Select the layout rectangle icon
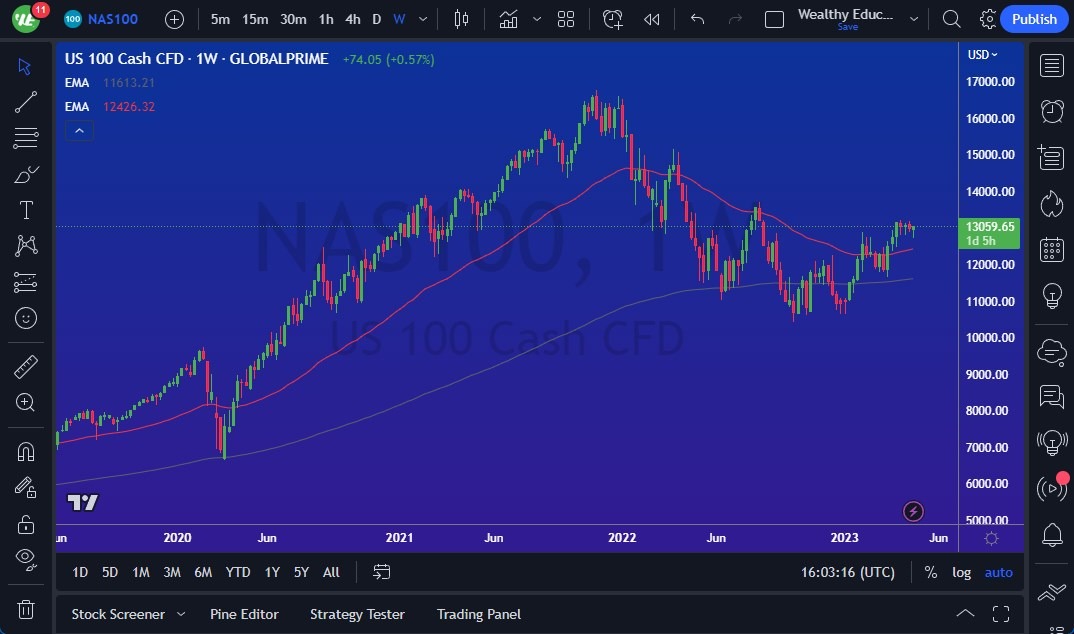The height and width of the screenshot is (634, 1074). [774, 19]
